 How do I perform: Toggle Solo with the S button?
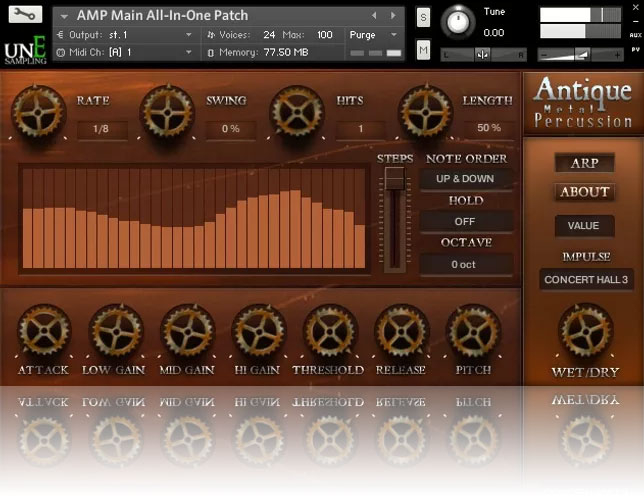pos(423,18)
